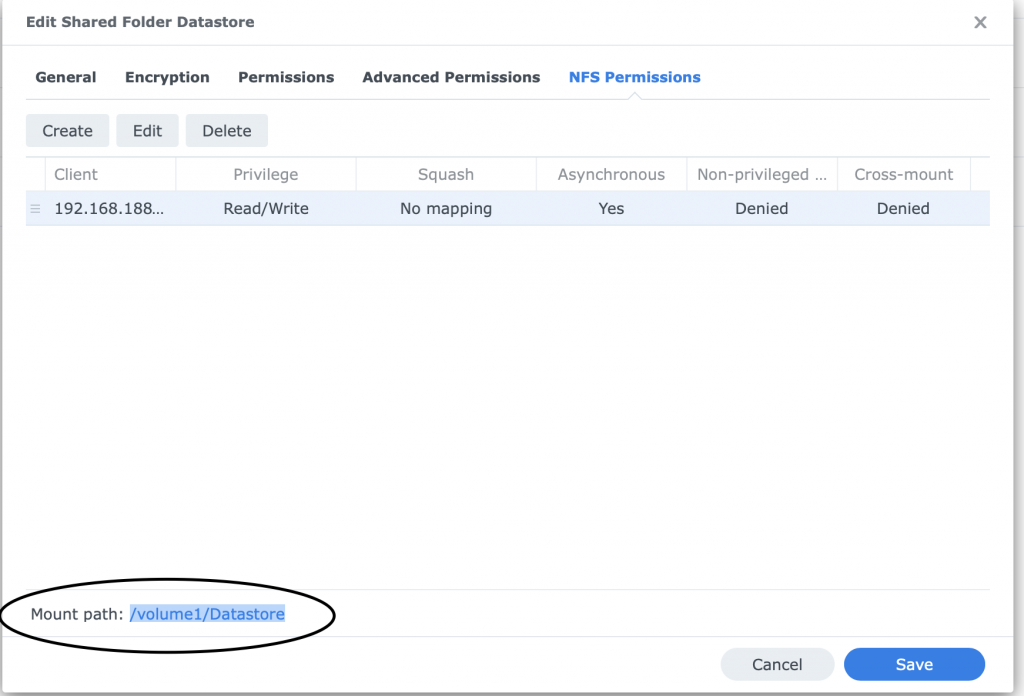
Task: Click the Privilege column header
Action: [265, 174]
